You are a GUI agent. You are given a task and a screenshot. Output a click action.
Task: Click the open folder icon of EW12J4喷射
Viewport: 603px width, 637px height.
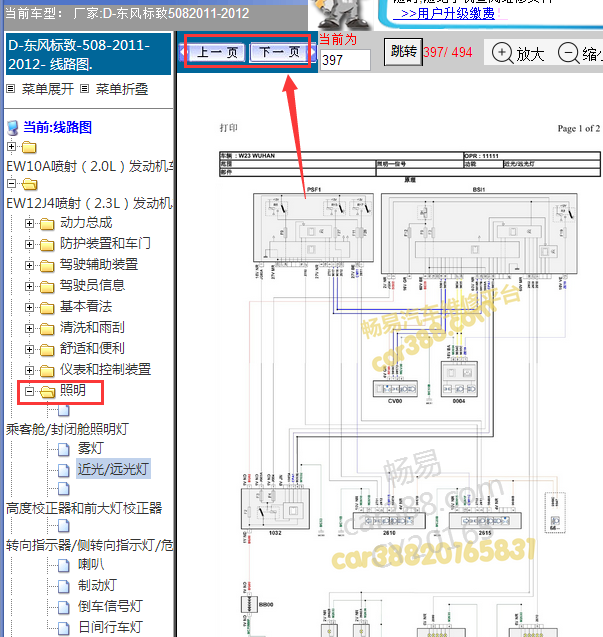[x=30, y=184]
